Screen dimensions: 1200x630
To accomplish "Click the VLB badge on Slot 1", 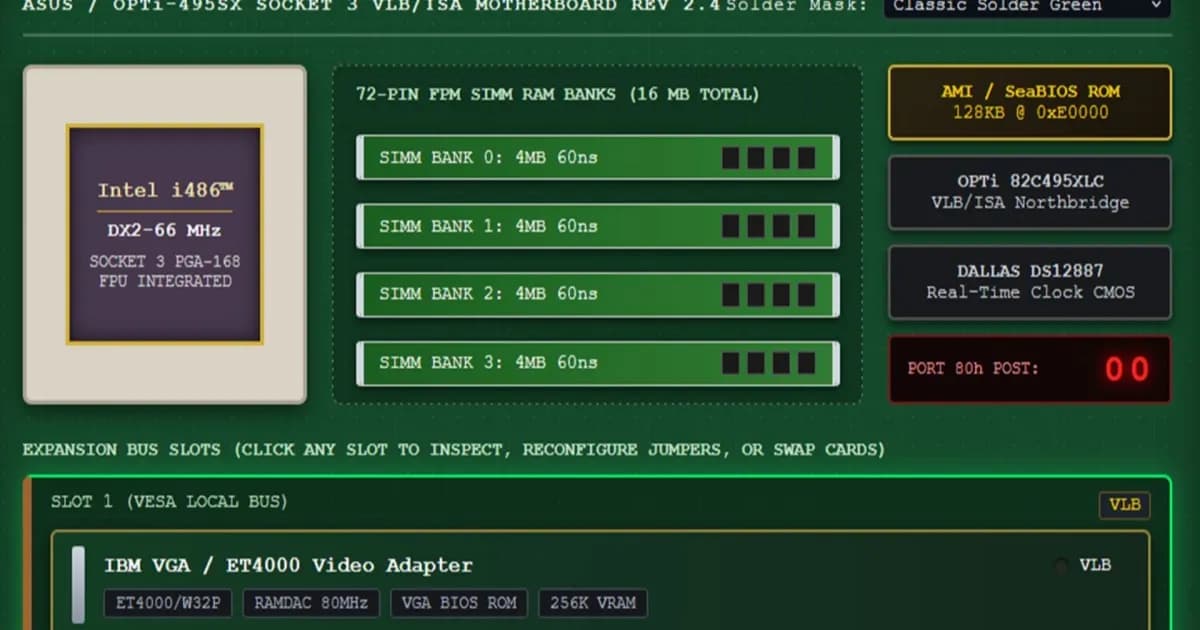I will click(1125, 505).
